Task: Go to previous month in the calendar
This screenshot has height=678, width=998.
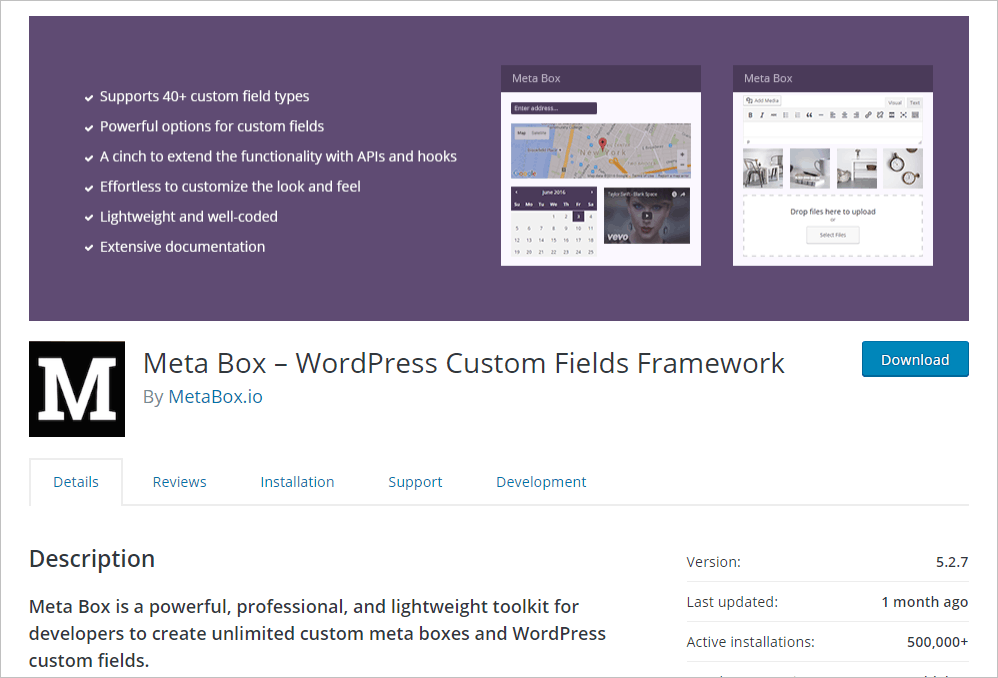Action: pyautogui.click(x=516, y=192)
